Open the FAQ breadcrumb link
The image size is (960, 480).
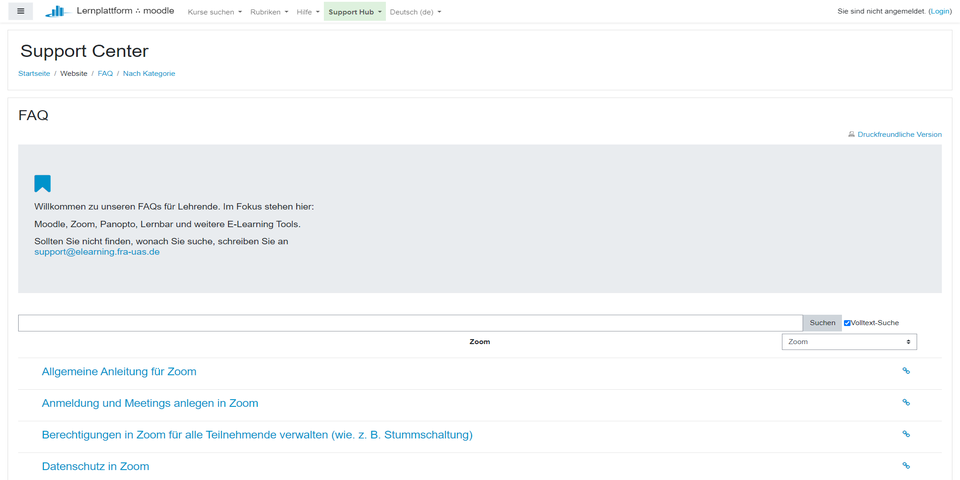pos(105,73)
